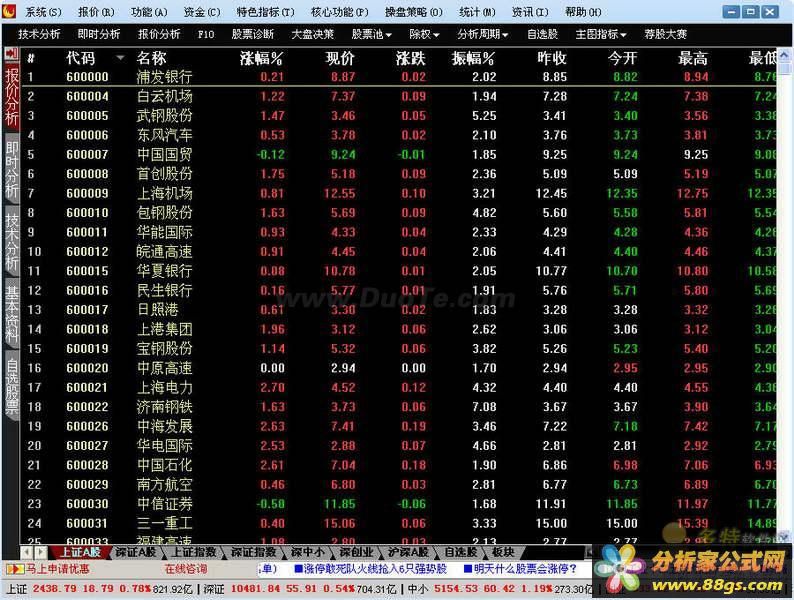Click the vertical scrollbar up arrow
The image size is (794, 600).
(x=784, y=55)
